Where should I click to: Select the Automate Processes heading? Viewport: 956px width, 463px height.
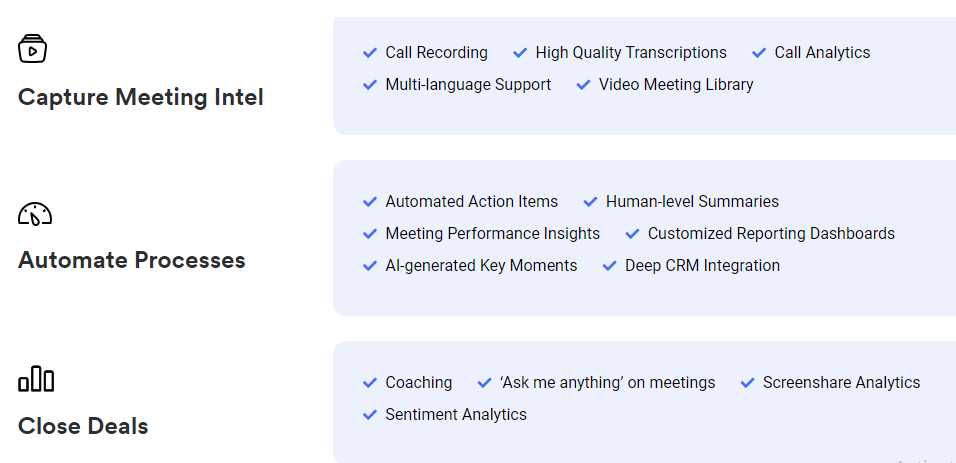[132, 260]
